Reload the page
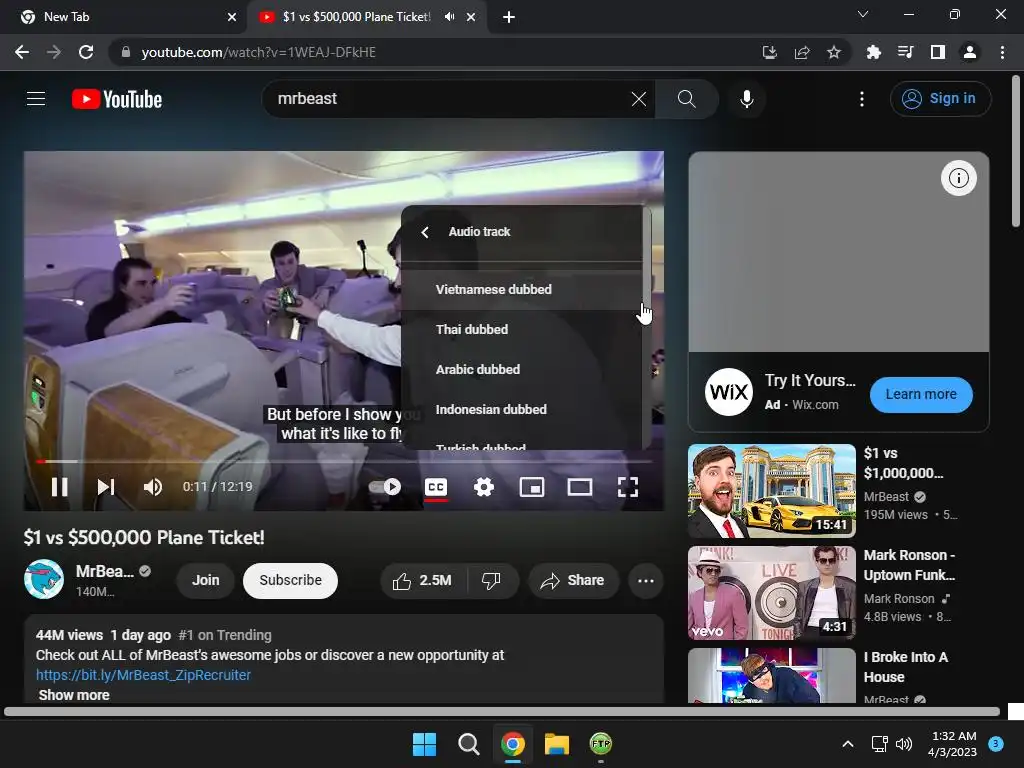This screenshot has height=768, width=1024. point(86,52)
